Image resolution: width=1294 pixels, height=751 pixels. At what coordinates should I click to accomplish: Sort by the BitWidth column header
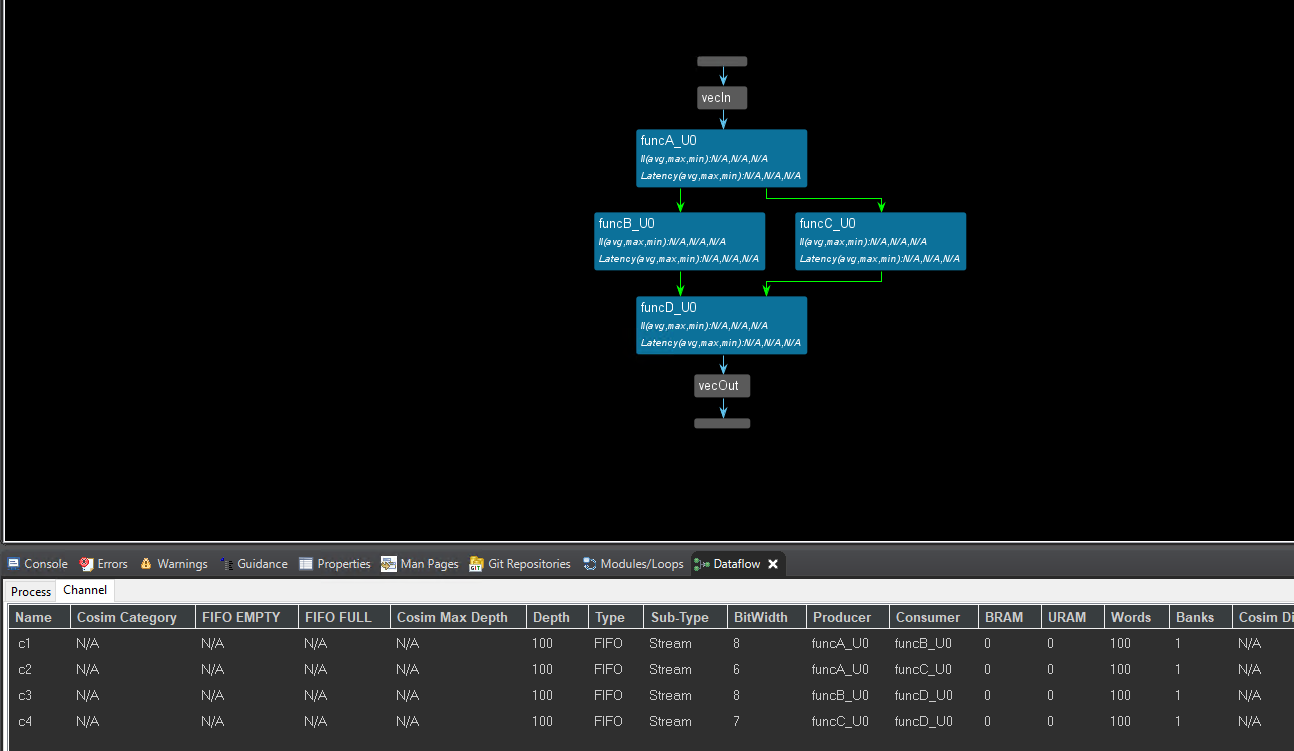point(766,617)
